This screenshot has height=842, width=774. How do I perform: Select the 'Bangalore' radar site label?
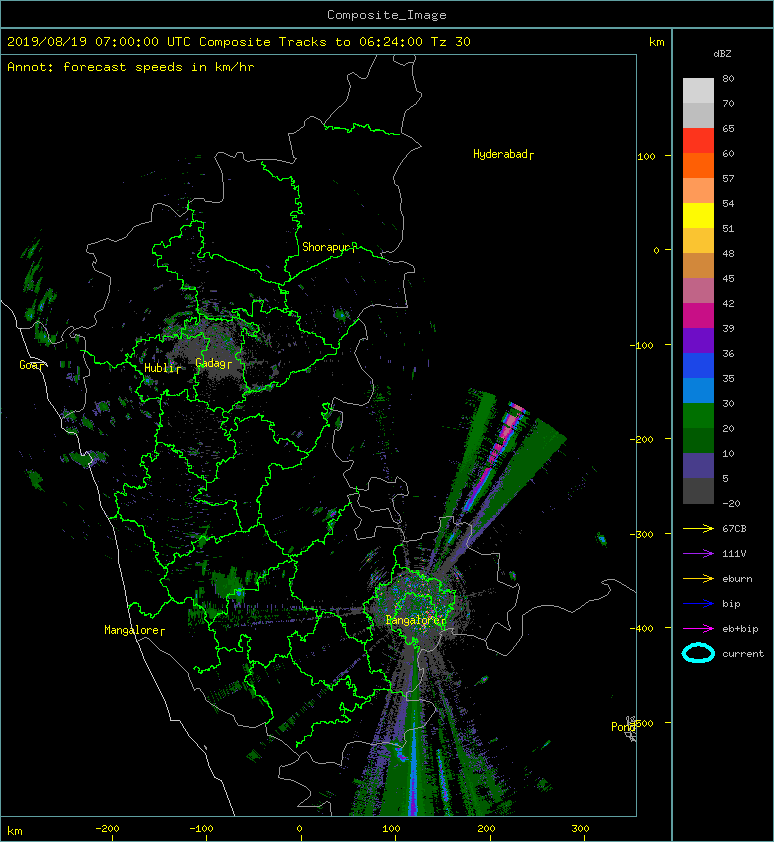pyautogui.click(x=416, y=621)
